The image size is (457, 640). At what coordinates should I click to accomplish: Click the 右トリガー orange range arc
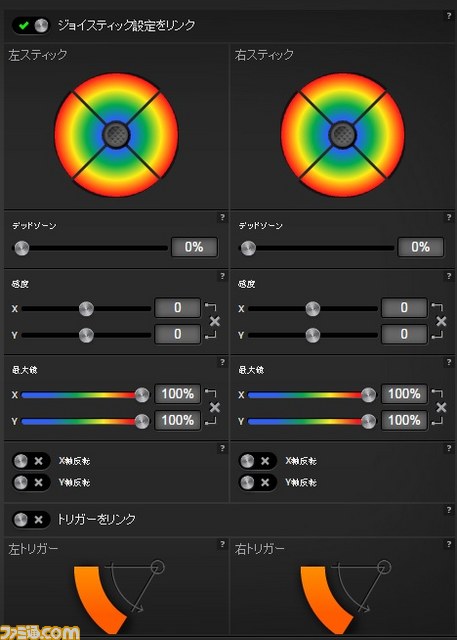click(324, 600)
